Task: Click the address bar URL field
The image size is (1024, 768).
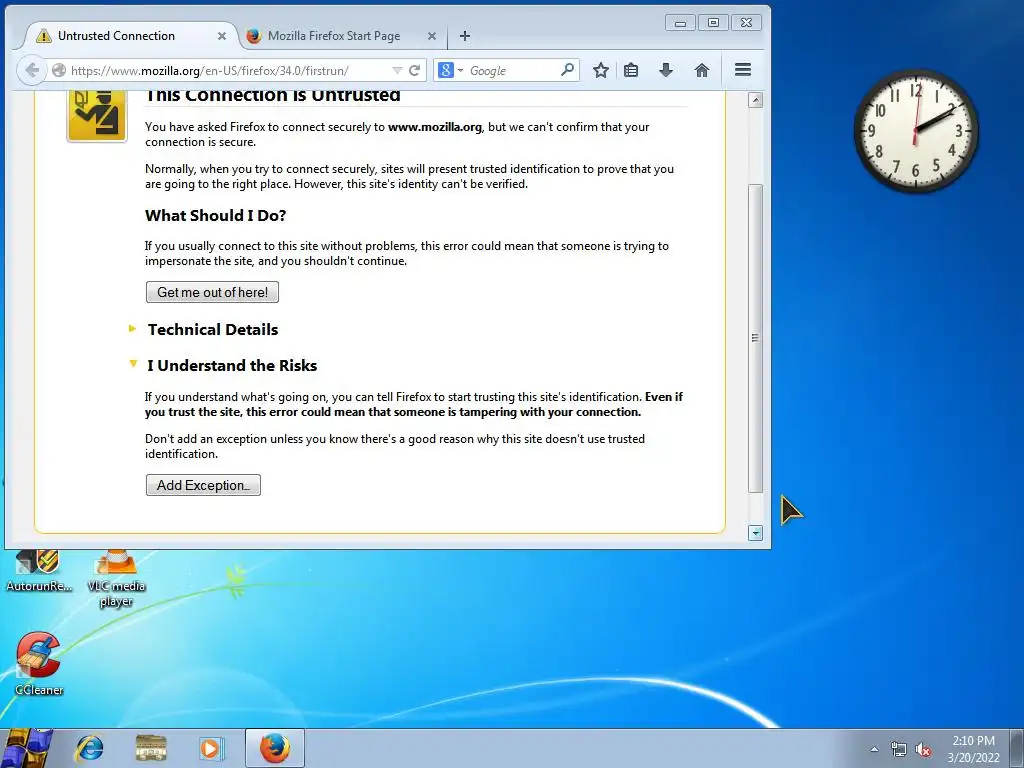Action: 229,71
